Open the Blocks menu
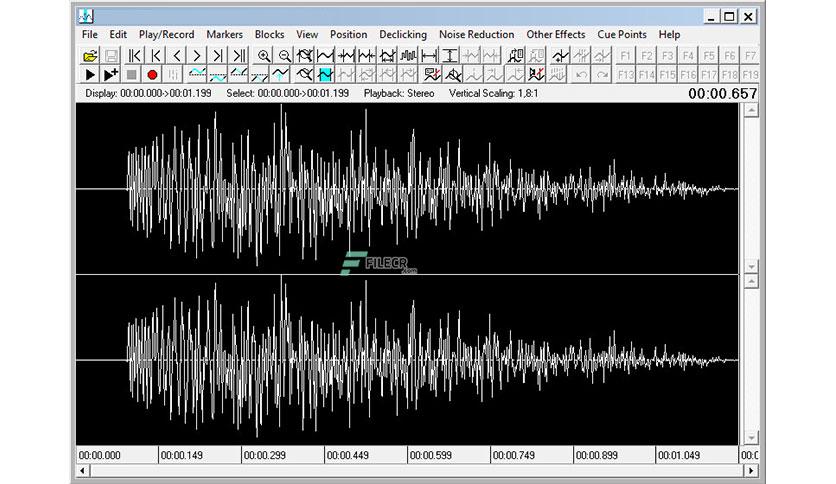Image resolution: width=836 pixels, height=484 pixels. (269, 34)
